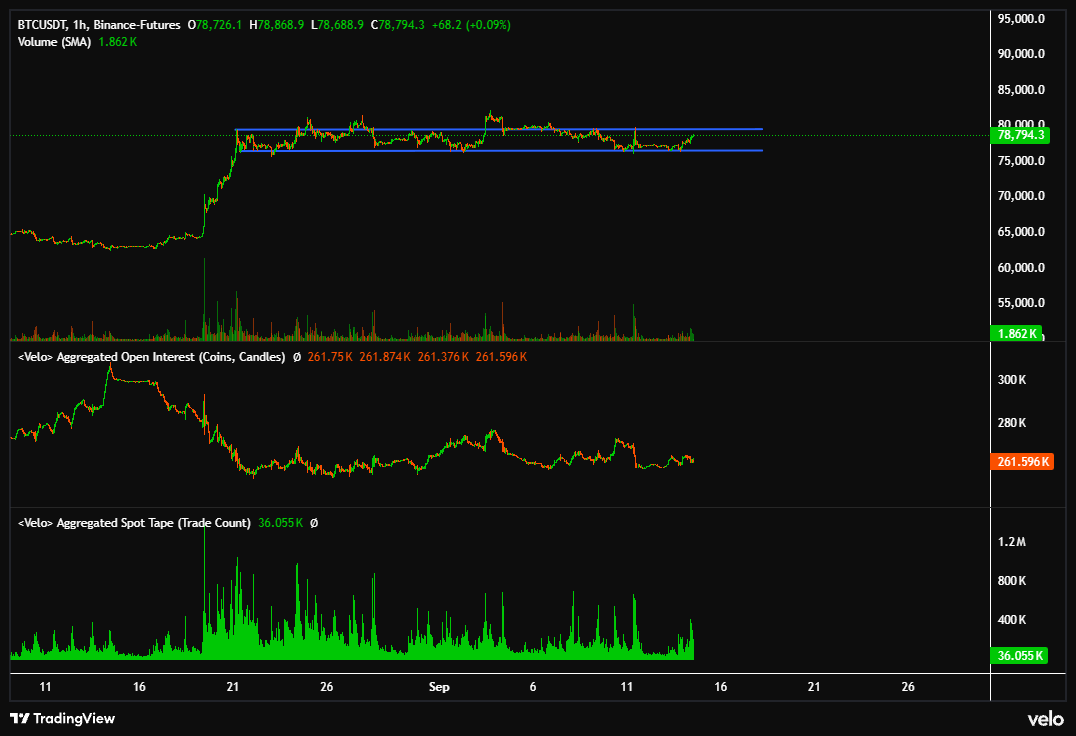
Task: Click the 65,000.0 price scale label
Action: point(1021,232)
